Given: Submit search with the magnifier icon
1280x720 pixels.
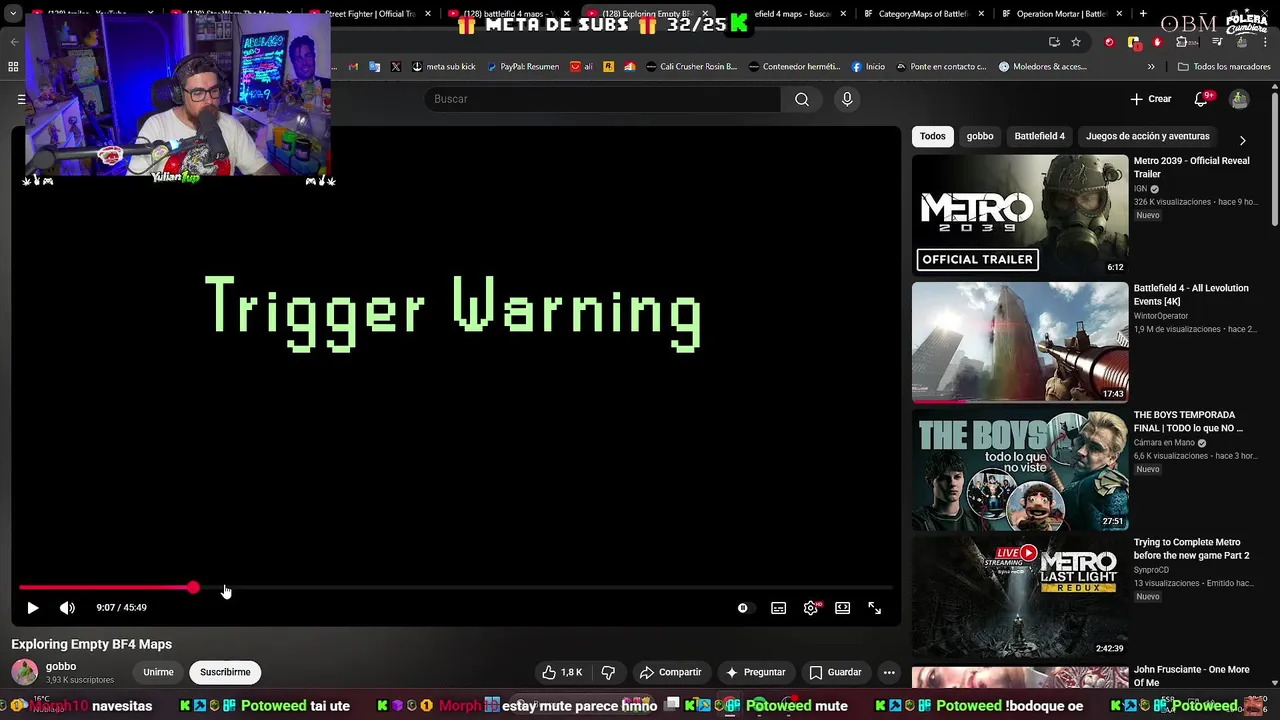Looking at the screenshot, I should tap(801, 99).
